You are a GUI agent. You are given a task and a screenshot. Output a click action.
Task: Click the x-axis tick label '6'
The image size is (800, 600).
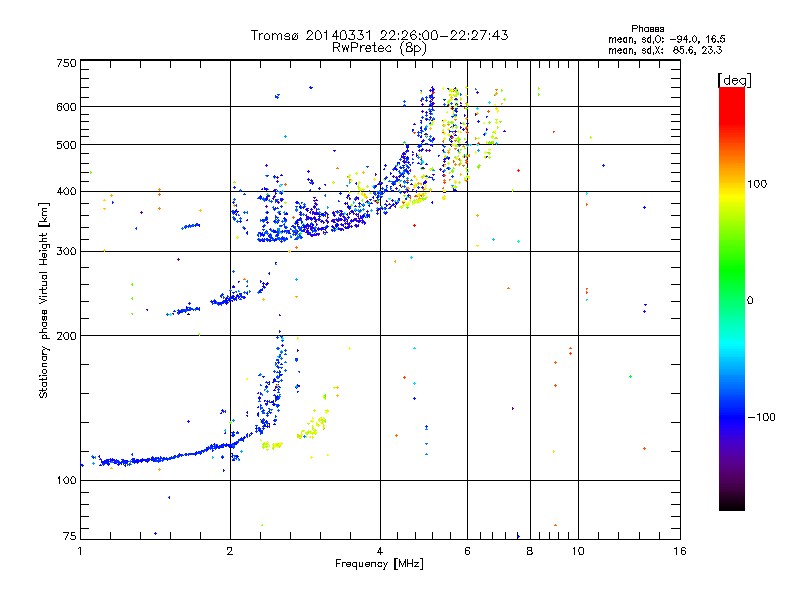pyautogui.click(x=467, y=551)
